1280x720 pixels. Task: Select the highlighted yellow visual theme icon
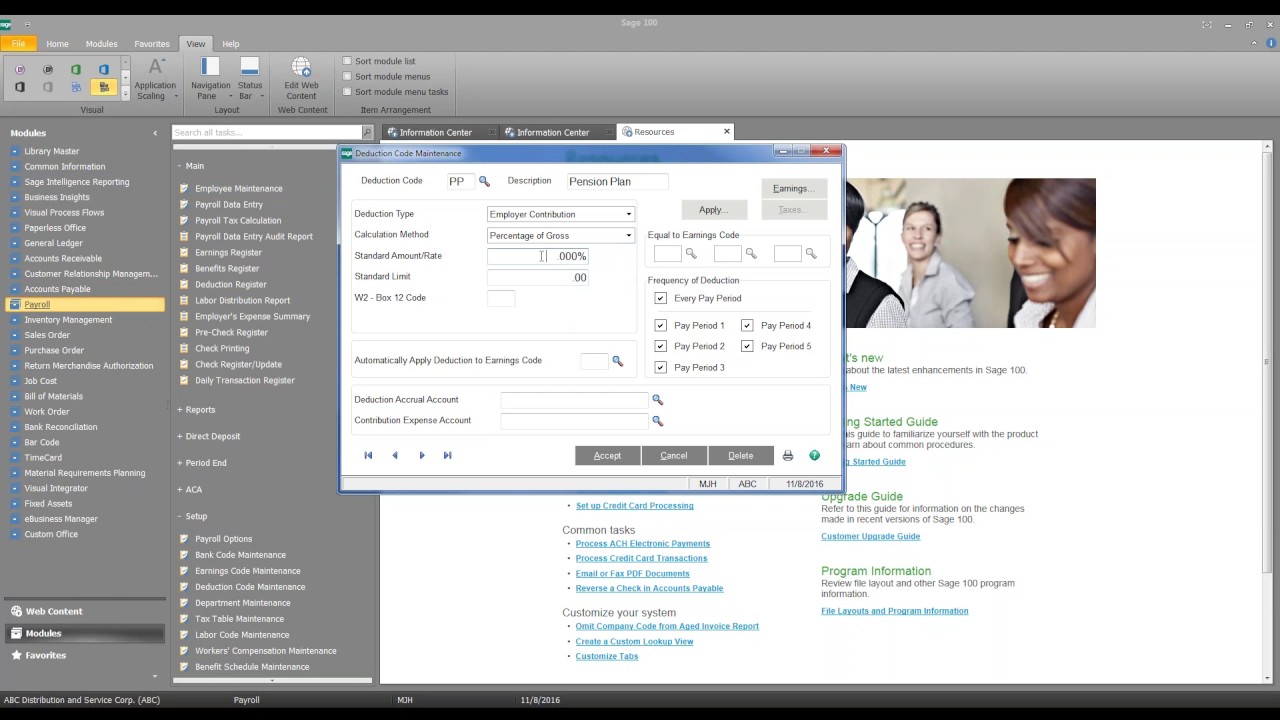104,87
